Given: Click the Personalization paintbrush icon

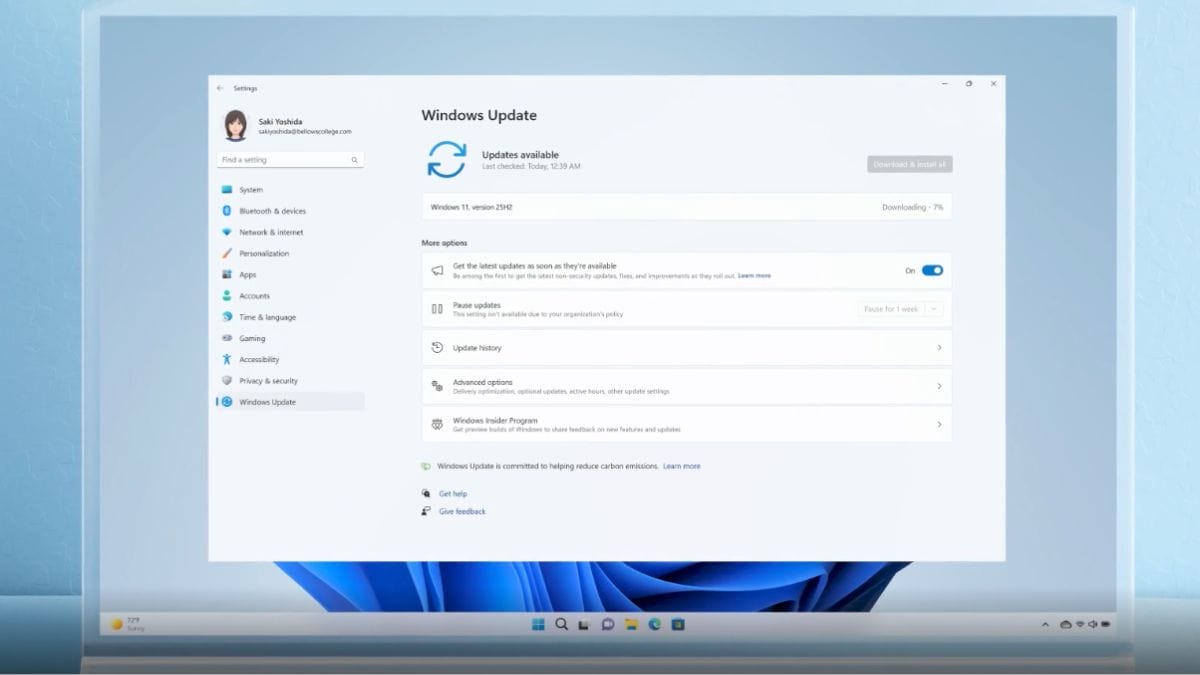Looking at the screenshot, I should (227, 253).
